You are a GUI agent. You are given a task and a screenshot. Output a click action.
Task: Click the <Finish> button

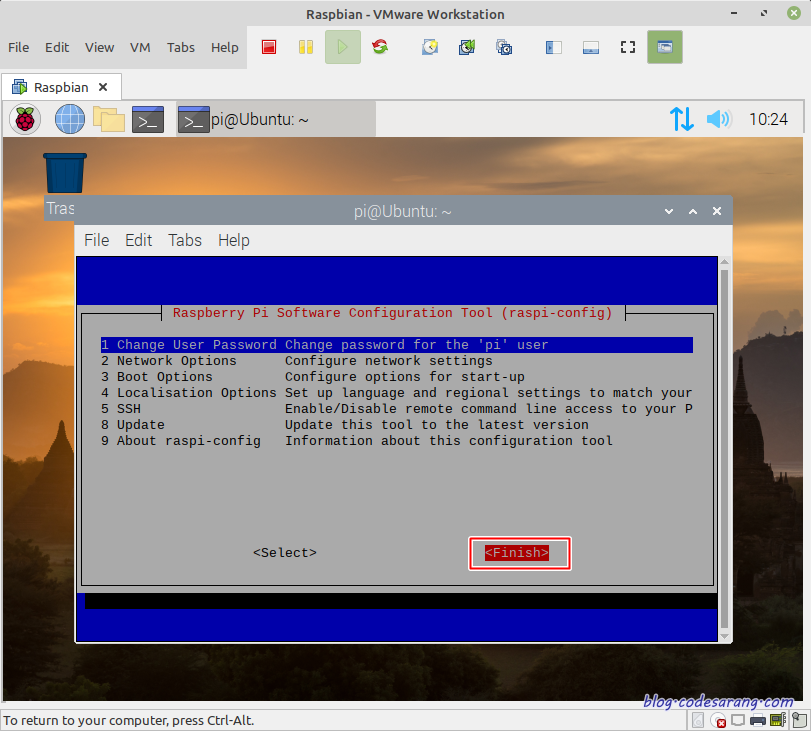tap(517, 553)
